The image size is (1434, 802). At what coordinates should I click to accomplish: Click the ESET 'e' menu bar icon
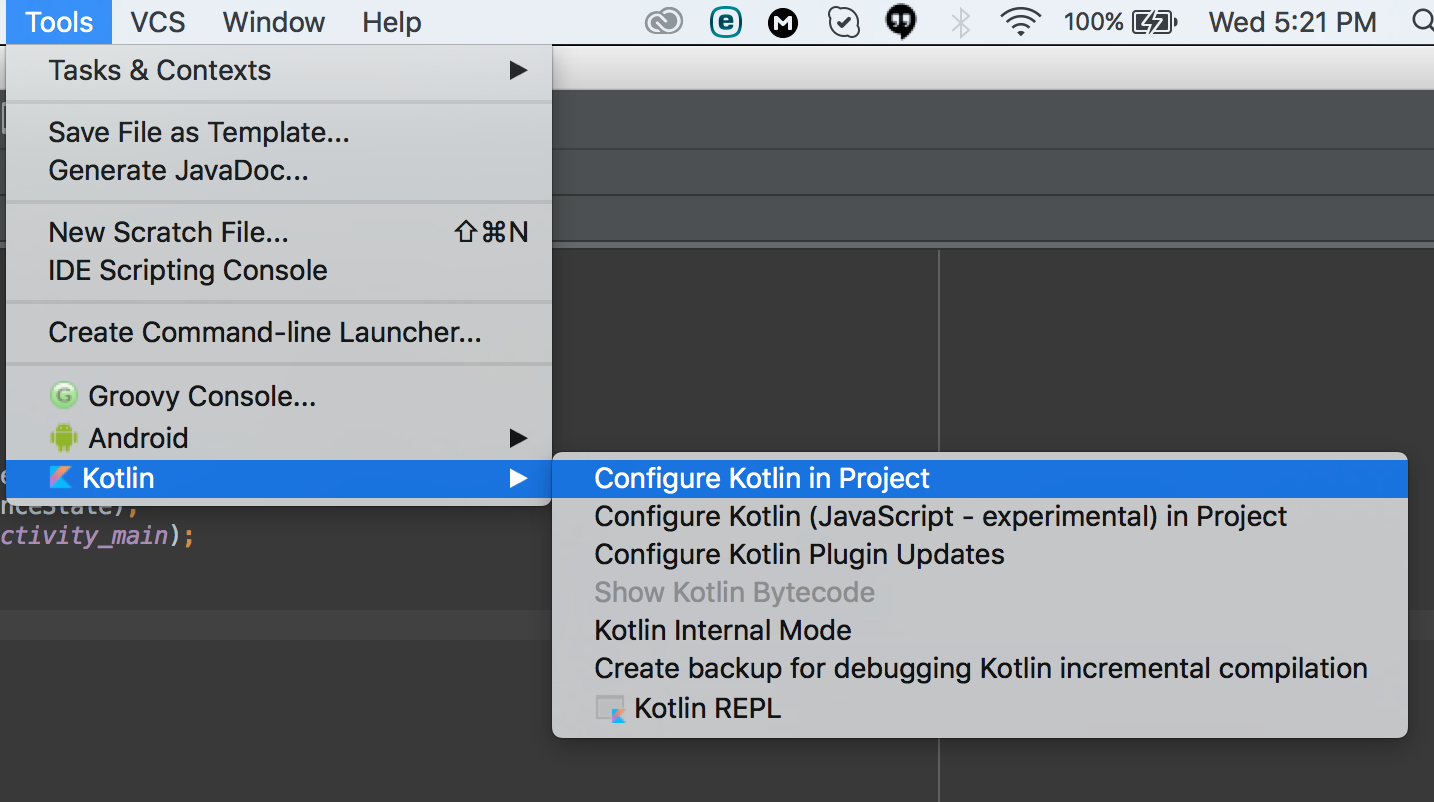pos(726,22)
